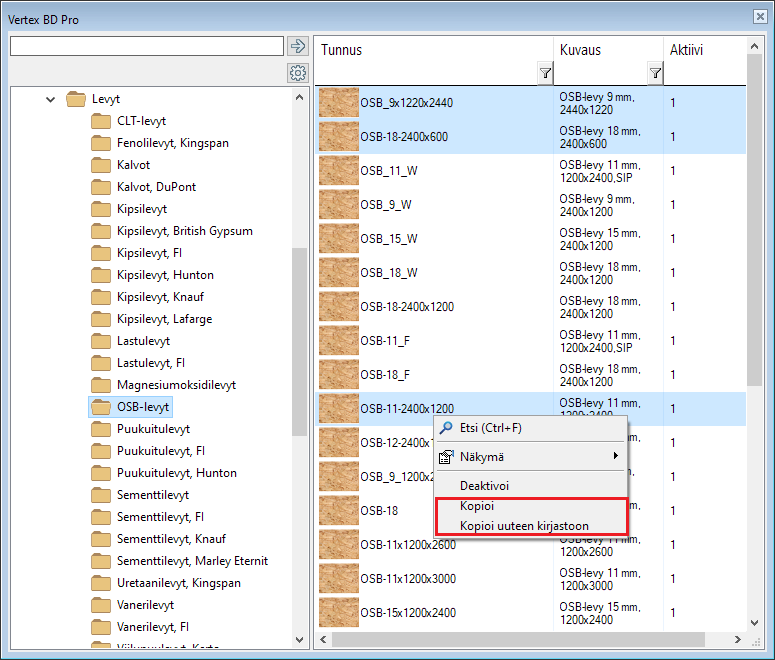The height and width of the screenshot is (660, 775).
Task: Click the search arrow button next to search field
Action: tap(297, 46)
